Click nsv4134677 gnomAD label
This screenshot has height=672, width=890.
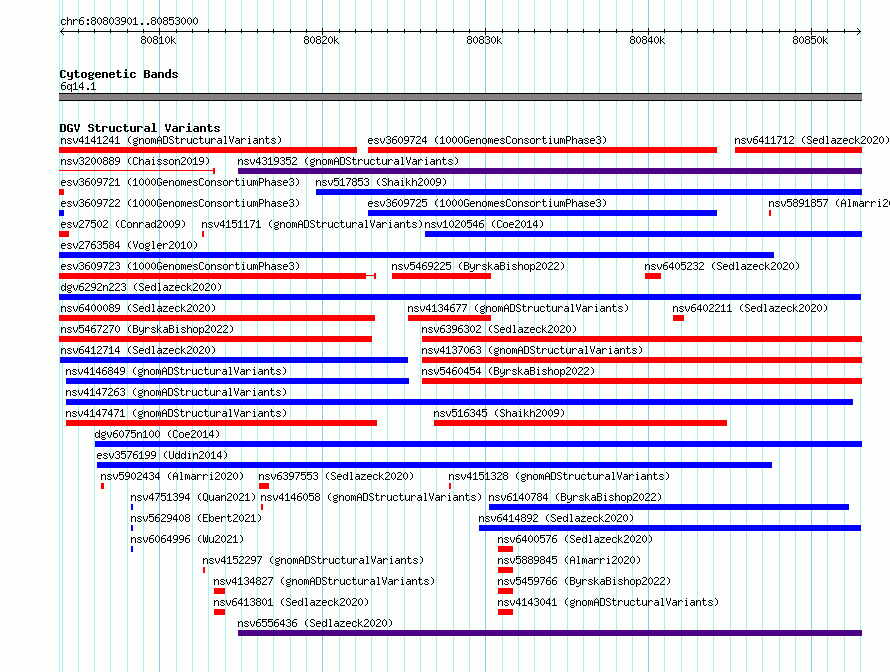(518, 308)
